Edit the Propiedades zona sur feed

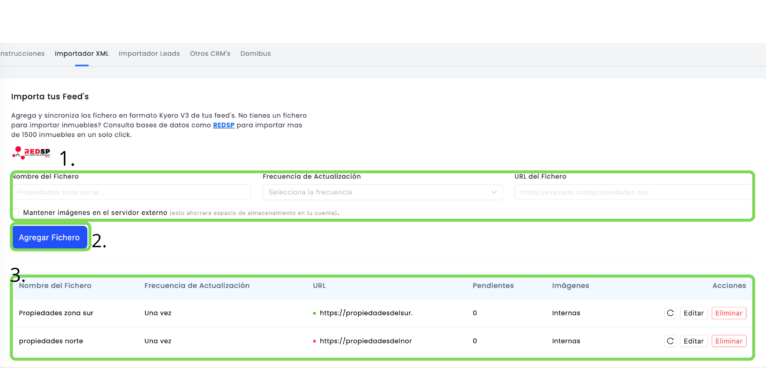click(694, 313)
